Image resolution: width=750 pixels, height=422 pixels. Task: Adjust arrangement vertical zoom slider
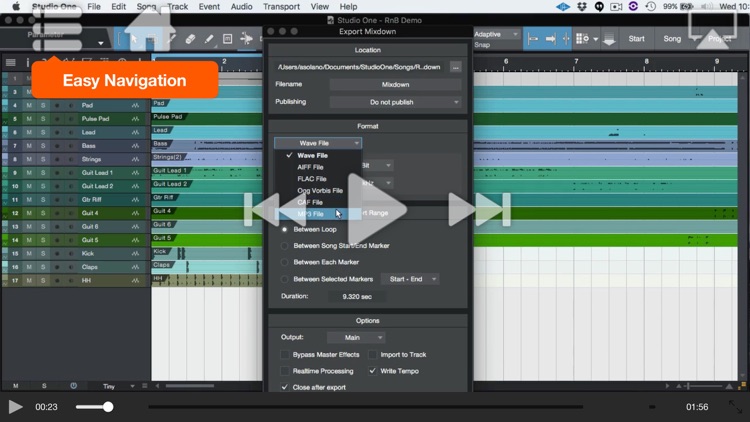click(x=704, y=386)
